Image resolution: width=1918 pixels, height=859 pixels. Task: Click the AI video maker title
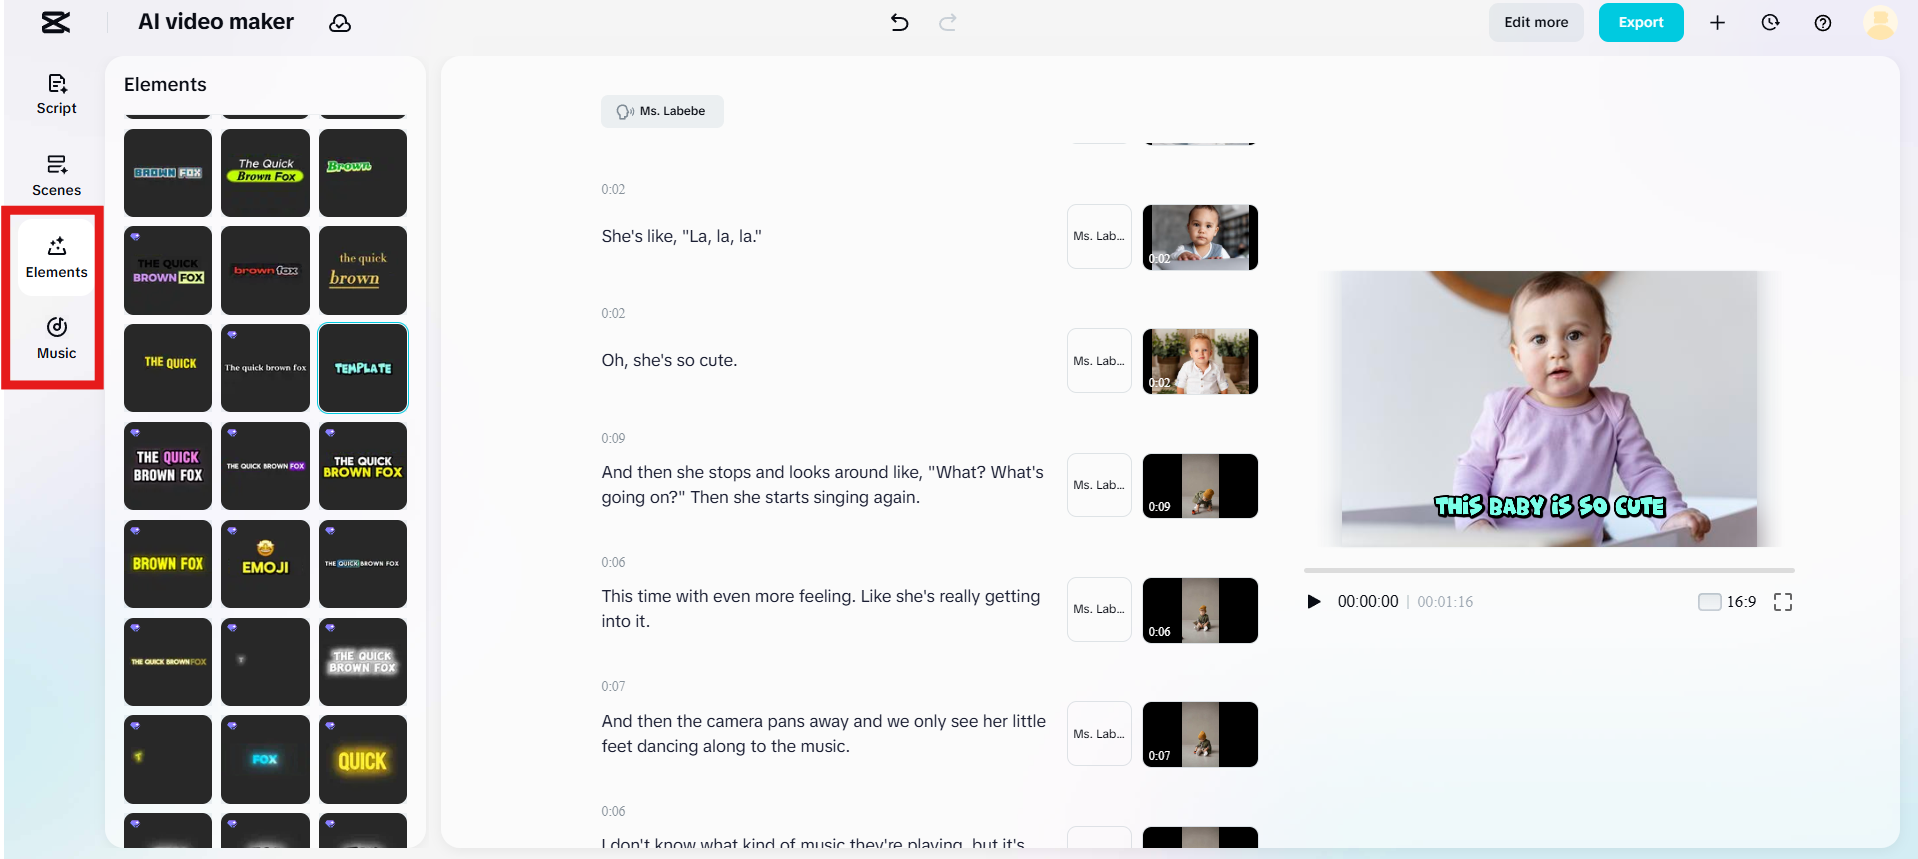tap(216, 22)
